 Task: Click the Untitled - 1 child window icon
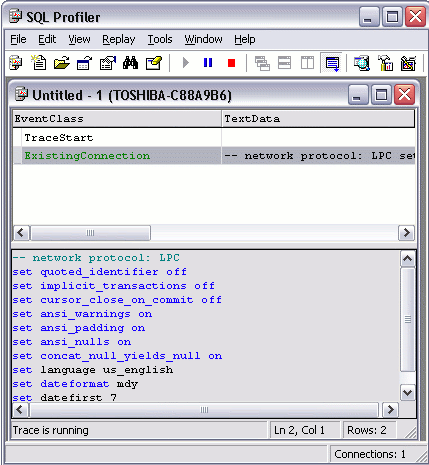[22, 95]
